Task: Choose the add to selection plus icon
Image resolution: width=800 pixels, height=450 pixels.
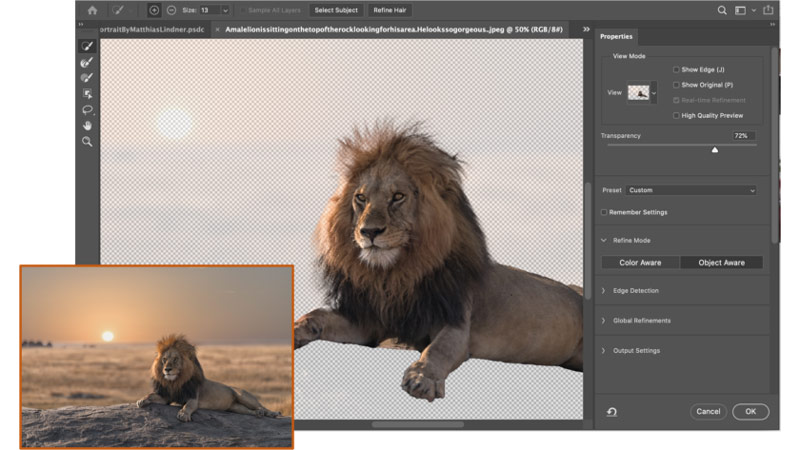Action: click(154, 10)
